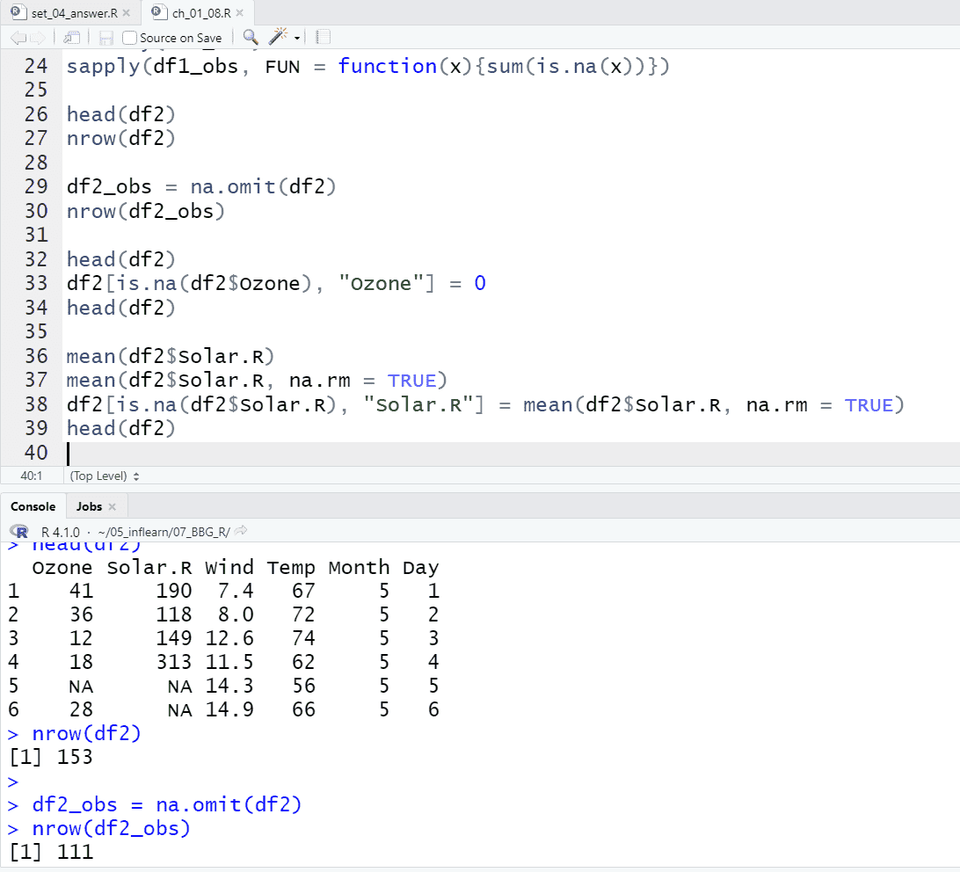The image size is (960, 872).
Task: Click Ozone NA value in row 5
Action: tap(81, 686)
